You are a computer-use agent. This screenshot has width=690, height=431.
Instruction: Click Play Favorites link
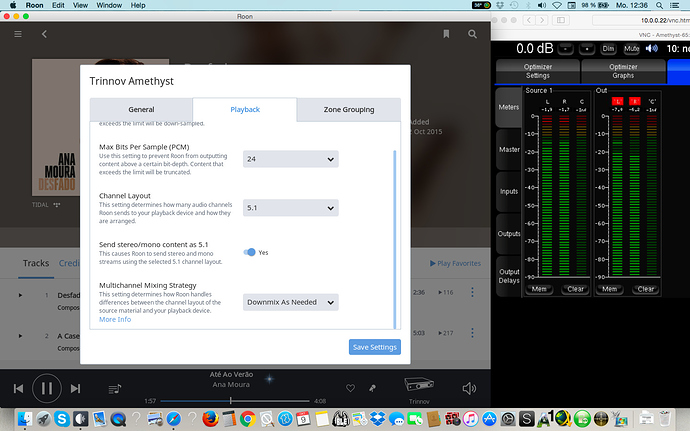455,263
